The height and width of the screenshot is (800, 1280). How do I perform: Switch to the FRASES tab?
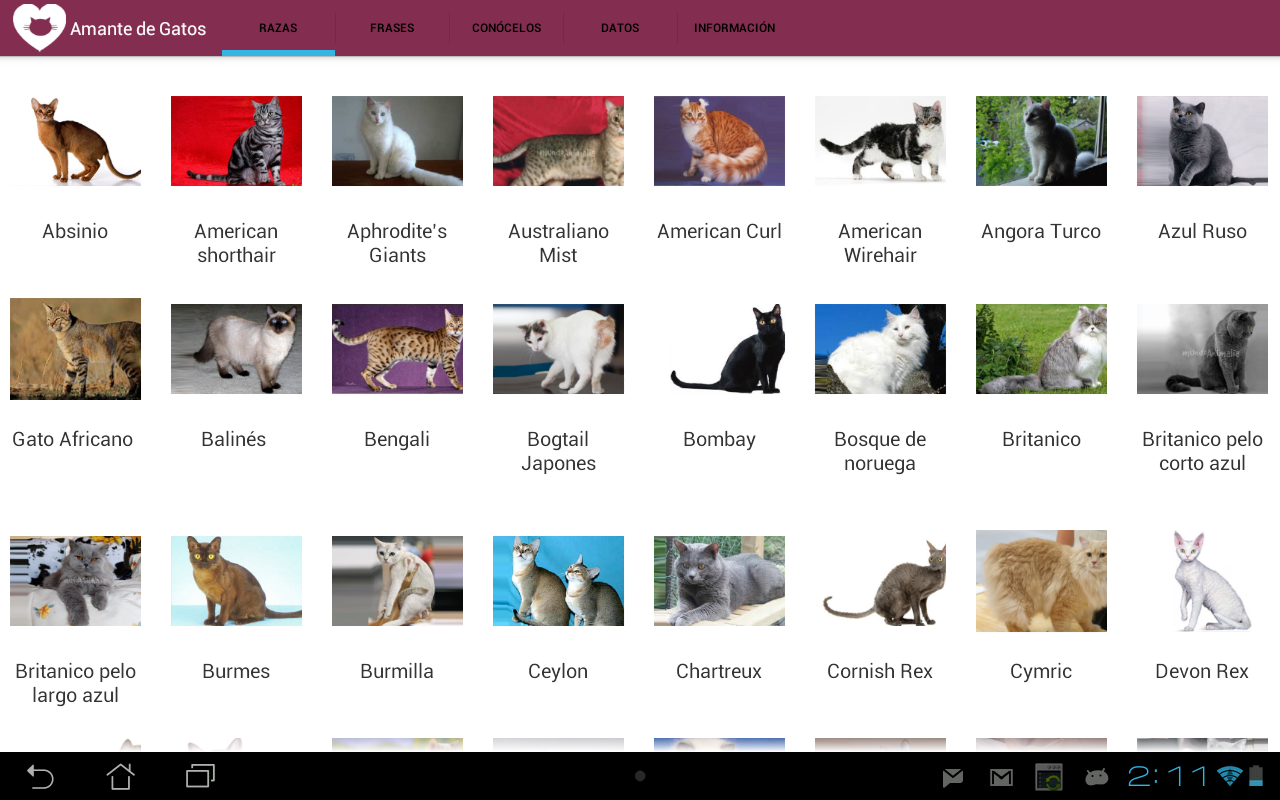pos(392,28)
